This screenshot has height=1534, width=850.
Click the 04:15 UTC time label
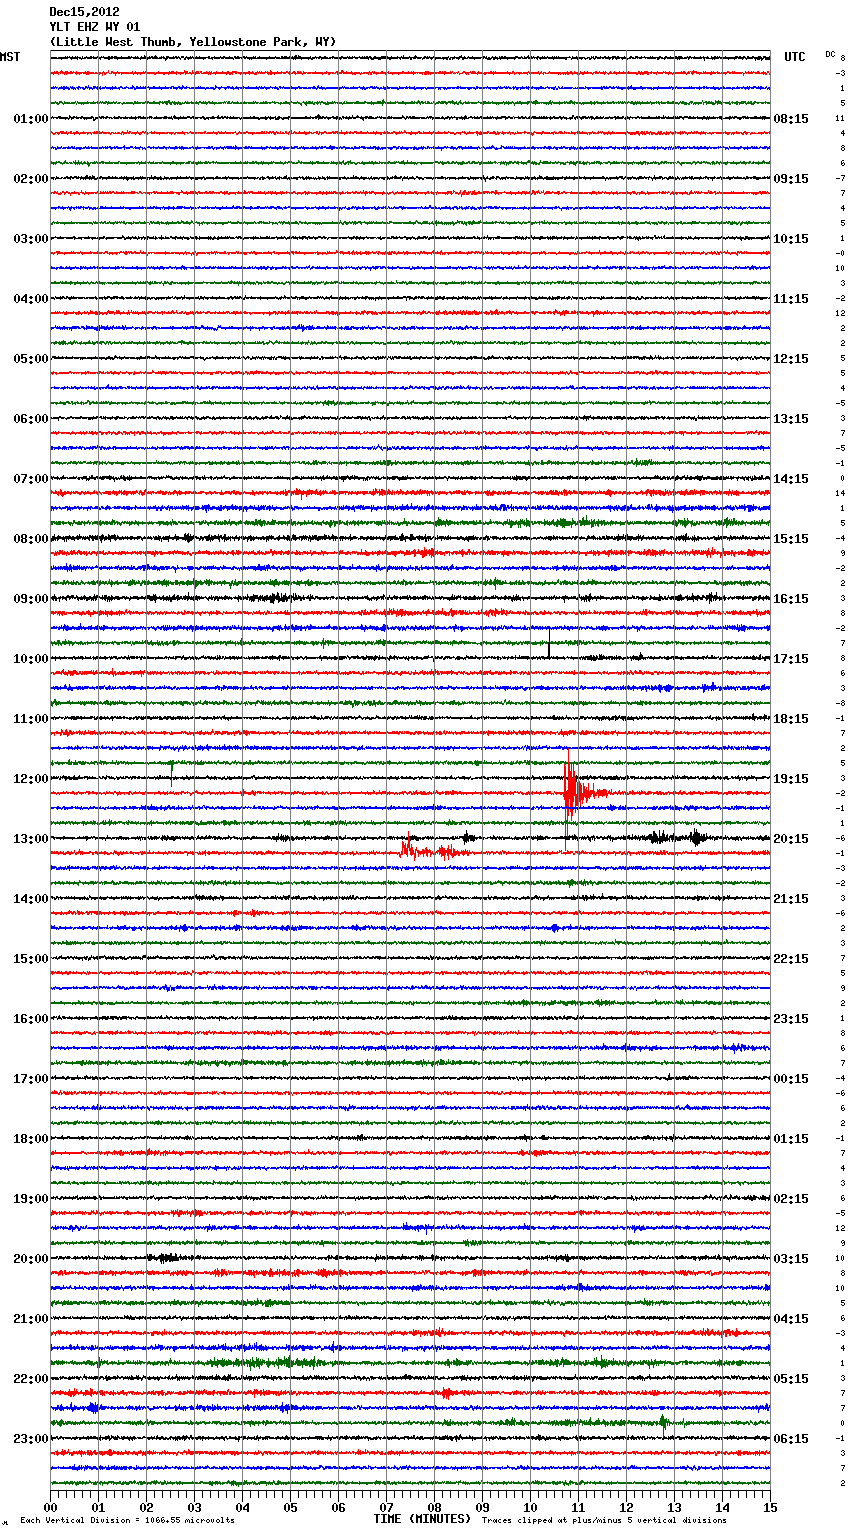click(x=791, y=1319)
